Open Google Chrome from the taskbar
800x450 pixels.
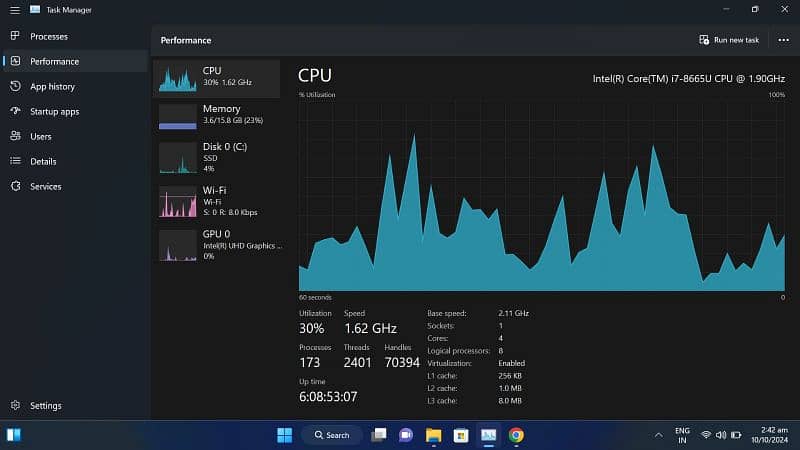[x=516, y=435]
